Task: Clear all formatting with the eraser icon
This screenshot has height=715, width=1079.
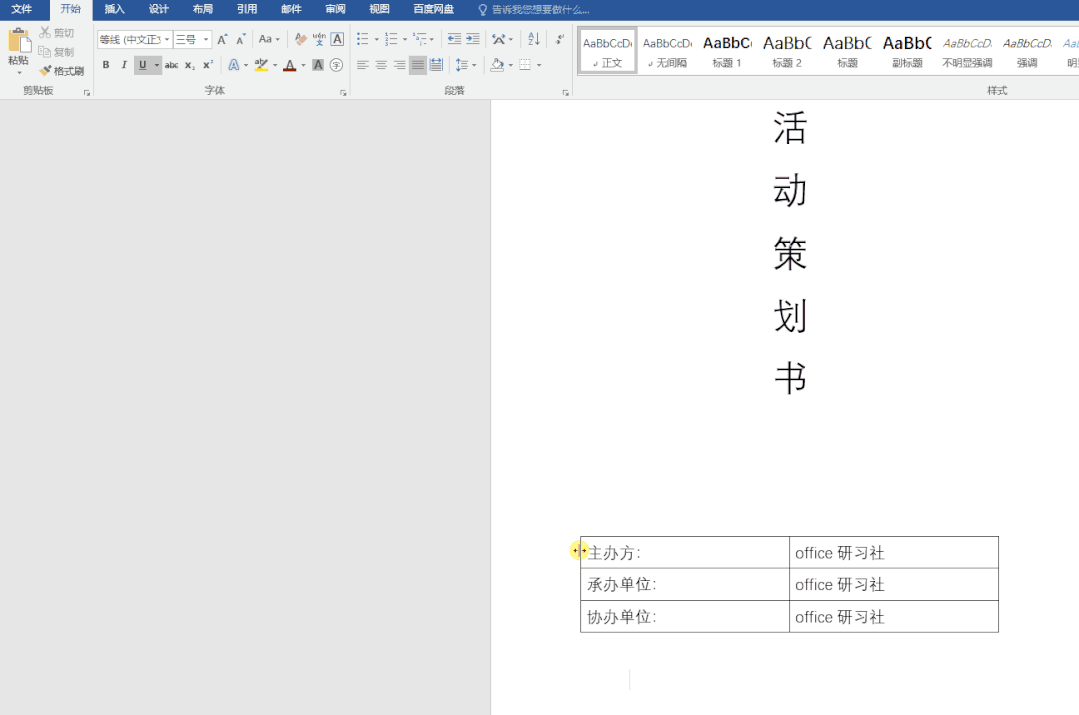Action: point(300,39)
